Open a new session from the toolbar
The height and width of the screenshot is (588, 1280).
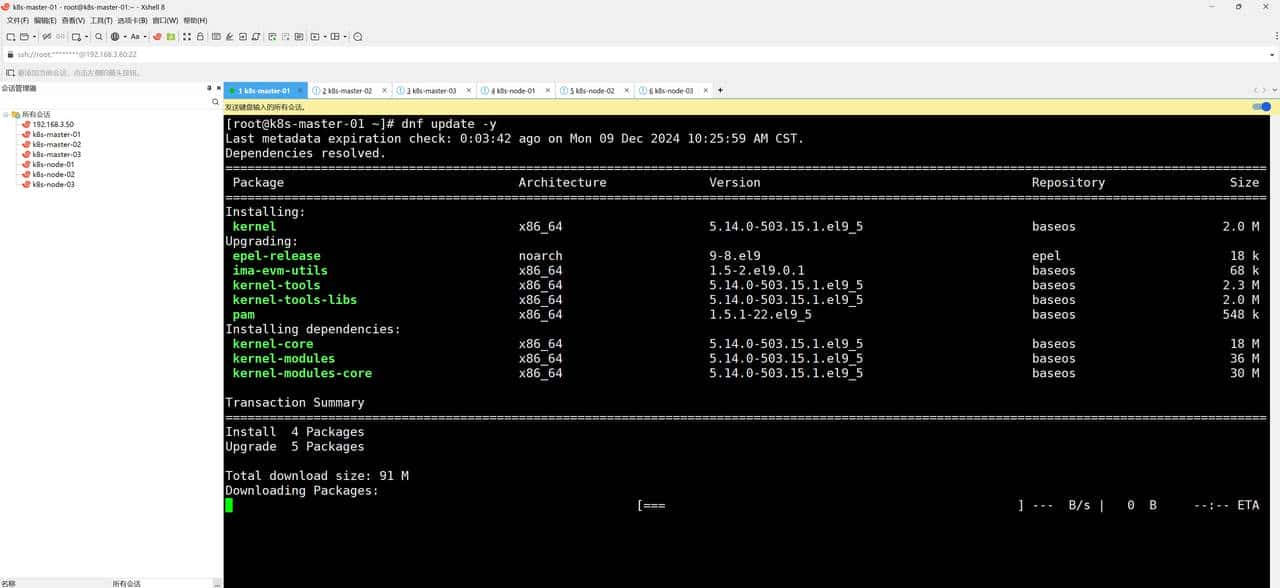[10, 37]
